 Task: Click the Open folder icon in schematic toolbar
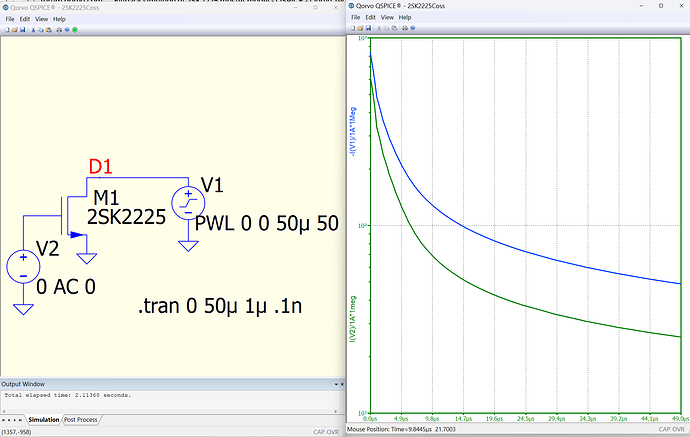[x=15, y=29]
